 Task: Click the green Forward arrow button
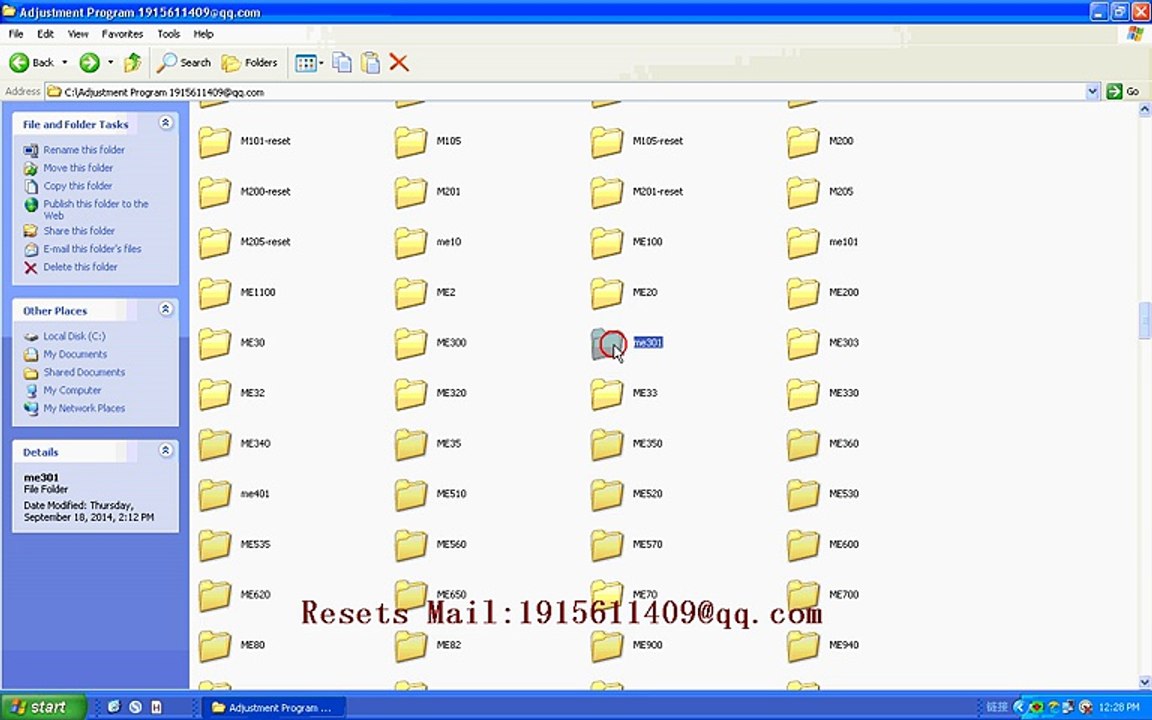pyautogui.click(x=89, y=62)
